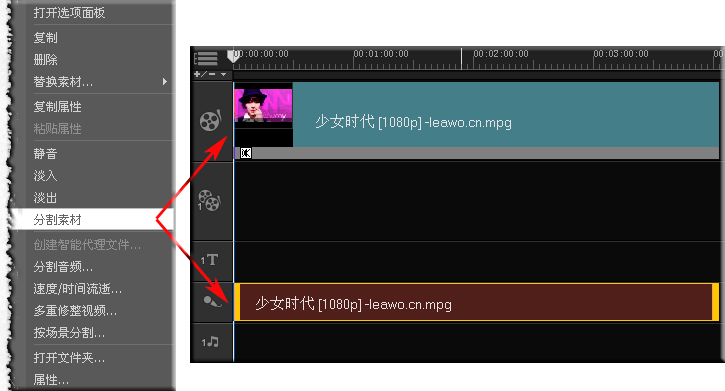Click the title track T icon
Screen dimensions: 725x391
209,260
